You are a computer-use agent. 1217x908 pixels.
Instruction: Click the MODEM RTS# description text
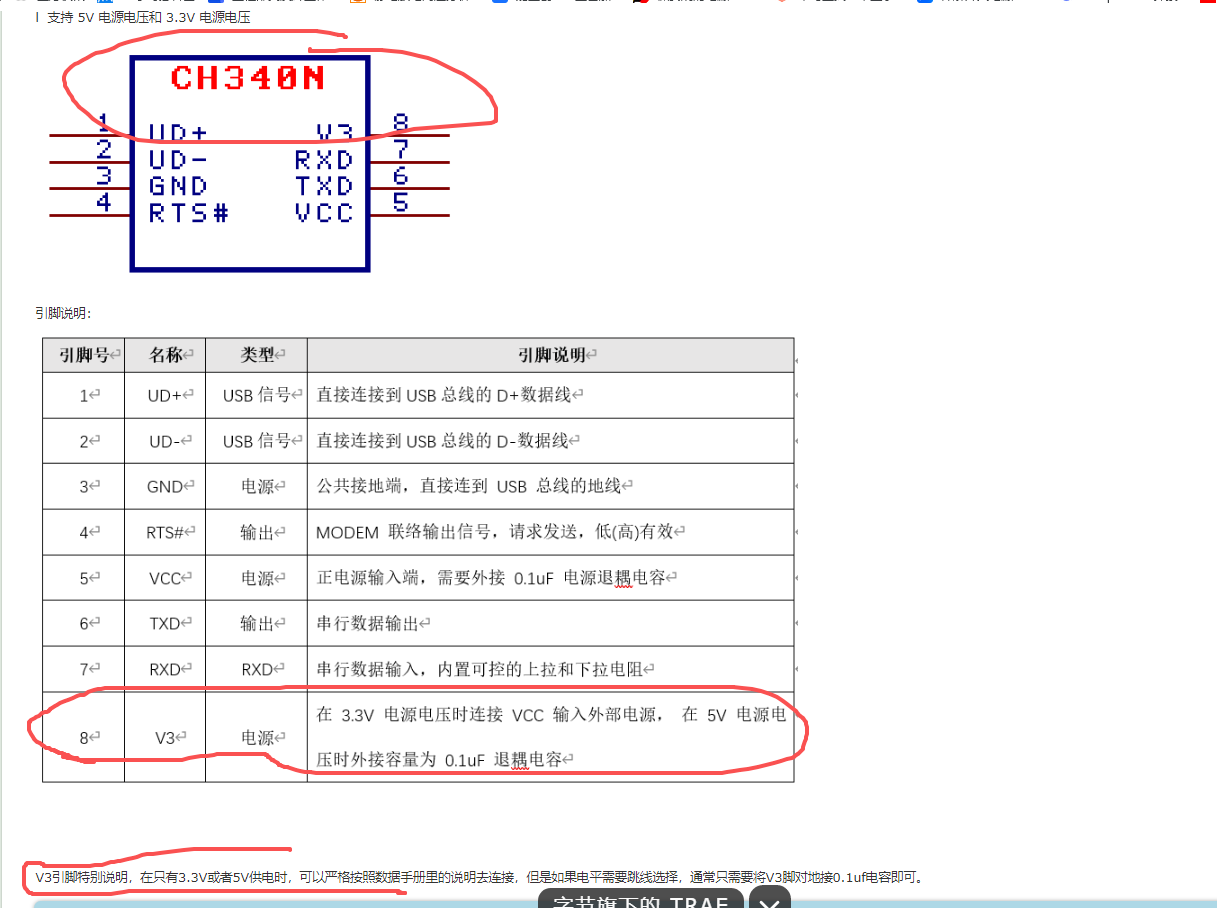[x=500, y=532]
